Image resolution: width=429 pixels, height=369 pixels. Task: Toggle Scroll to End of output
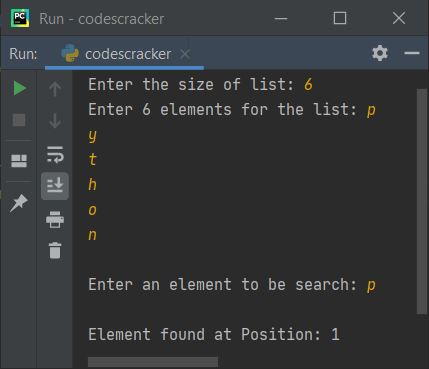coord(55,186)
